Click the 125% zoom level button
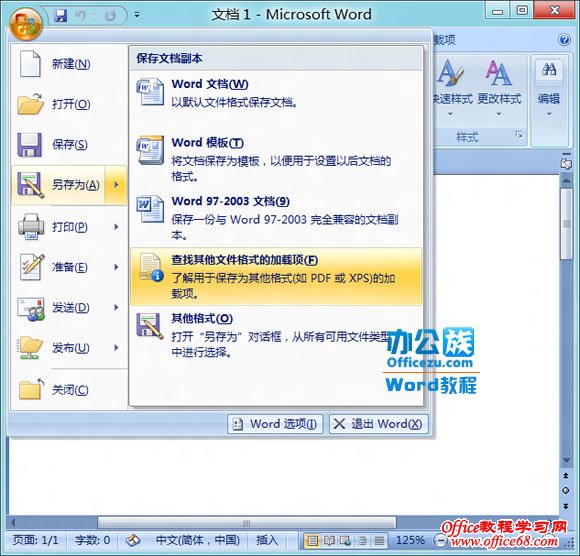 [x=410, y=540]
